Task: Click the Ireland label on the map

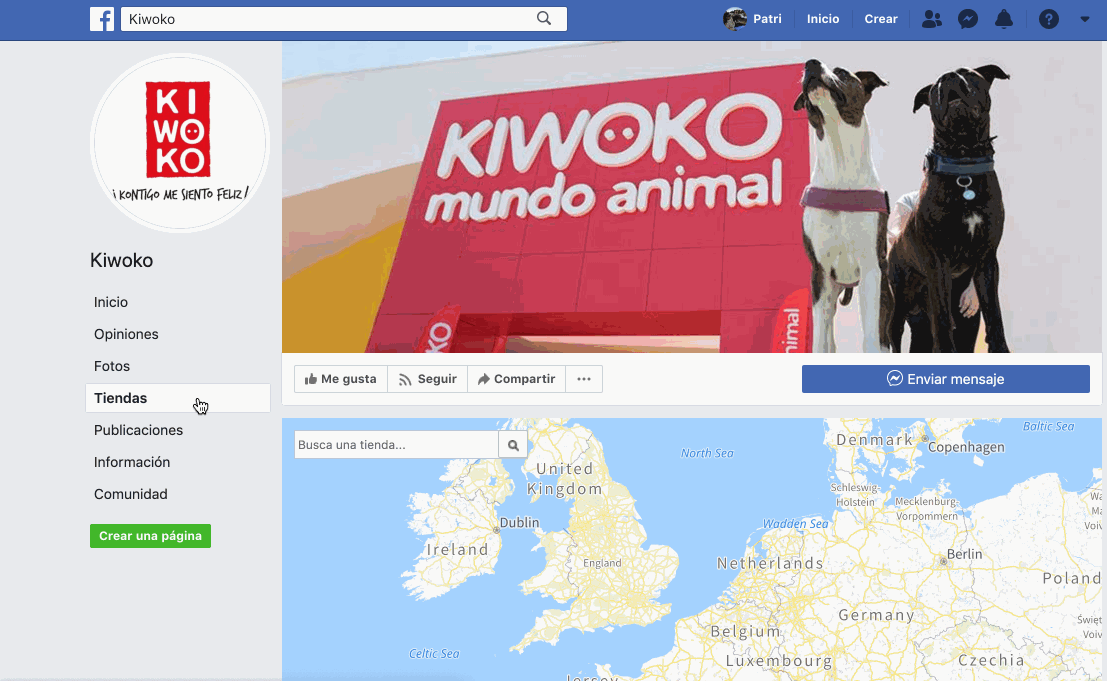Action: (x=457, y=550)
